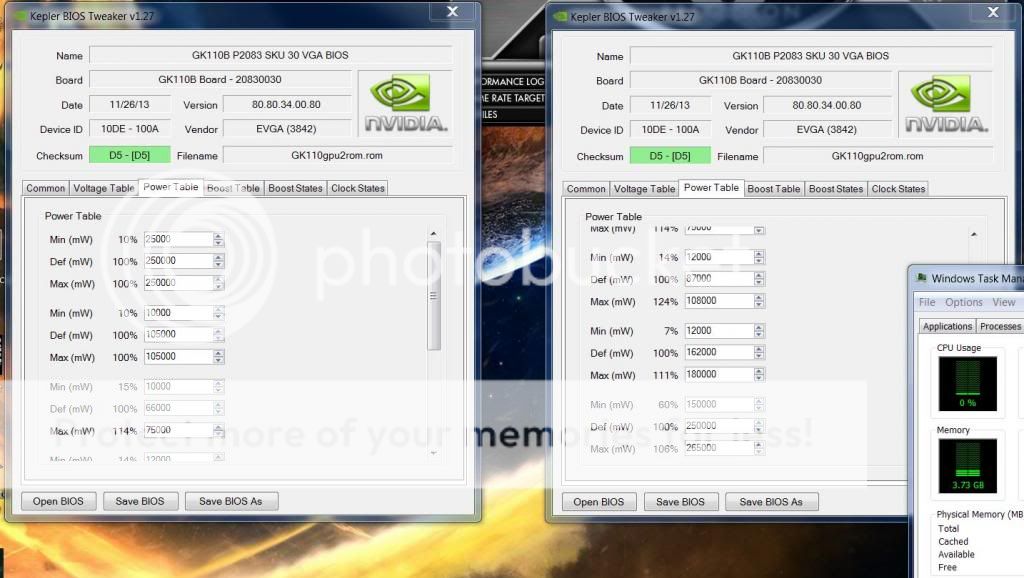Click the Name field in the left Kepler window
Image resolution: width=1024 pixels, height=578 pixels.
pyautogui.click(x=270, y=55)
